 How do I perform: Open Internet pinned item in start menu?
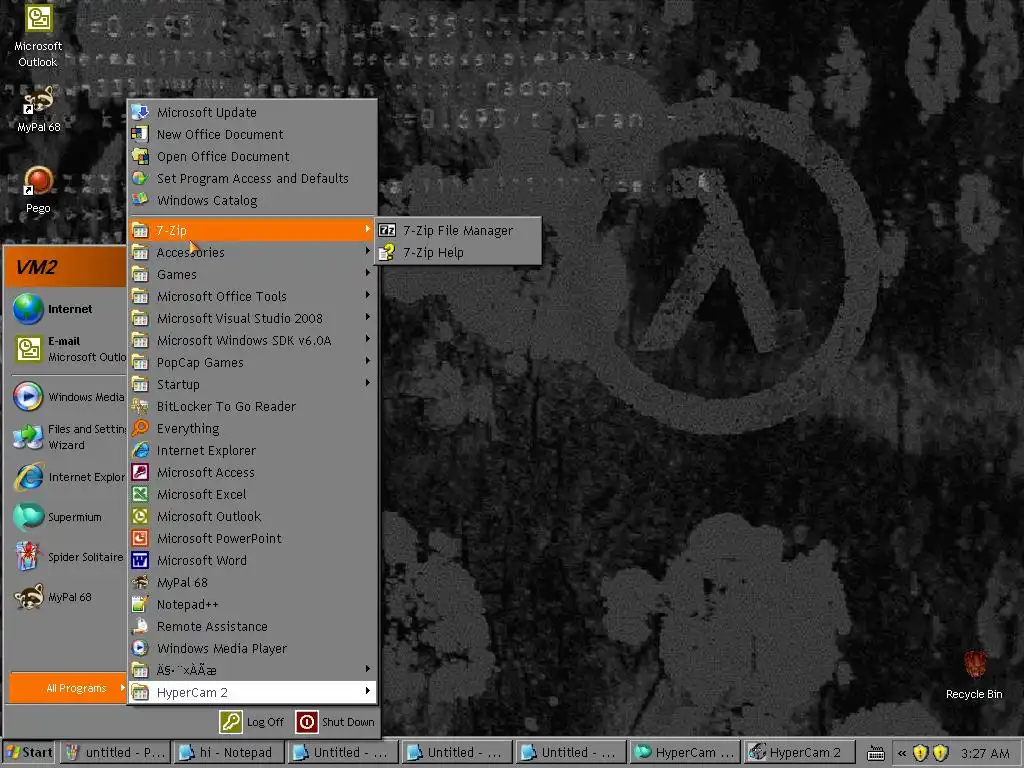click(x=67, y=309)
